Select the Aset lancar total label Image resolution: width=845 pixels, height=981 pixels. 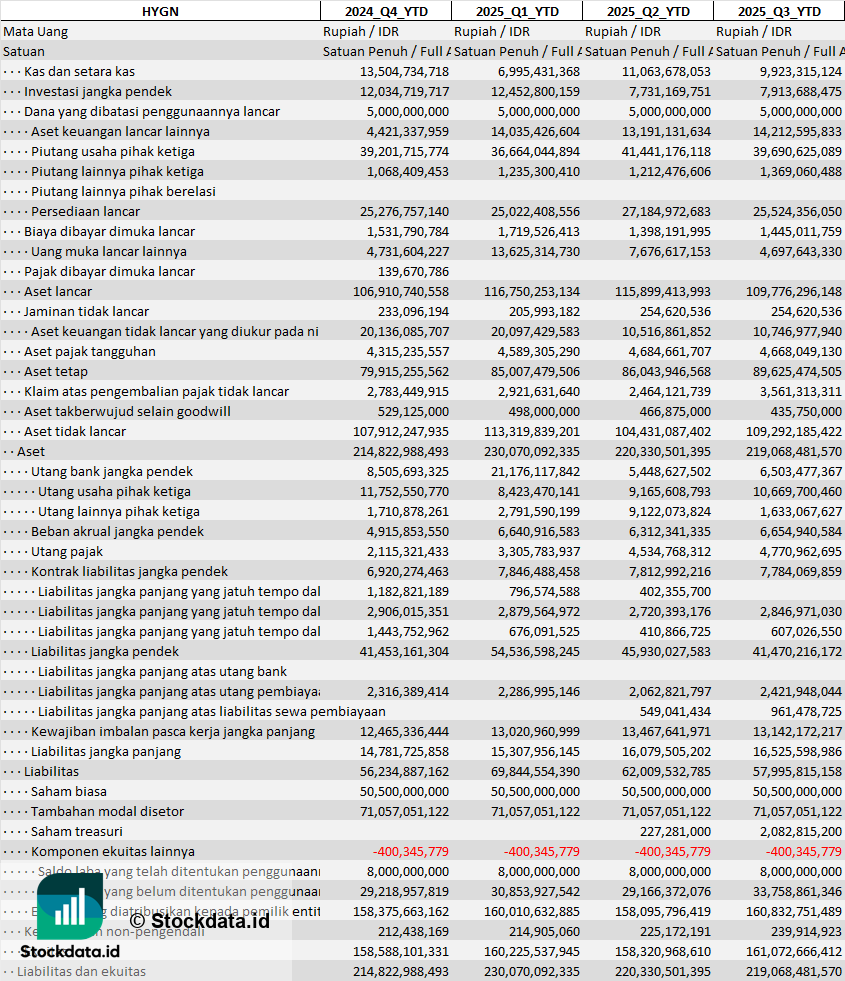pyautogui.click(x=58, y=292)
